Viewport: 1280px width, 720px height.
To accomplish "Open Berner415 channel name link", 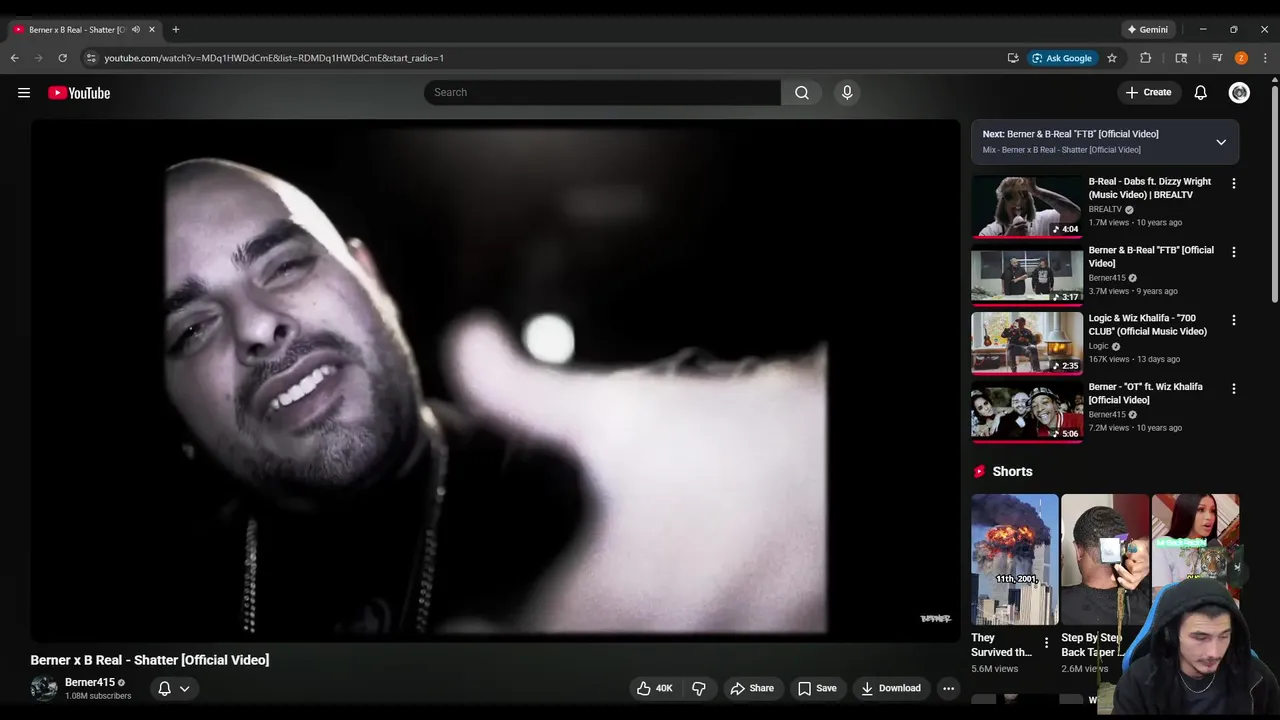I will coord(90,682).
